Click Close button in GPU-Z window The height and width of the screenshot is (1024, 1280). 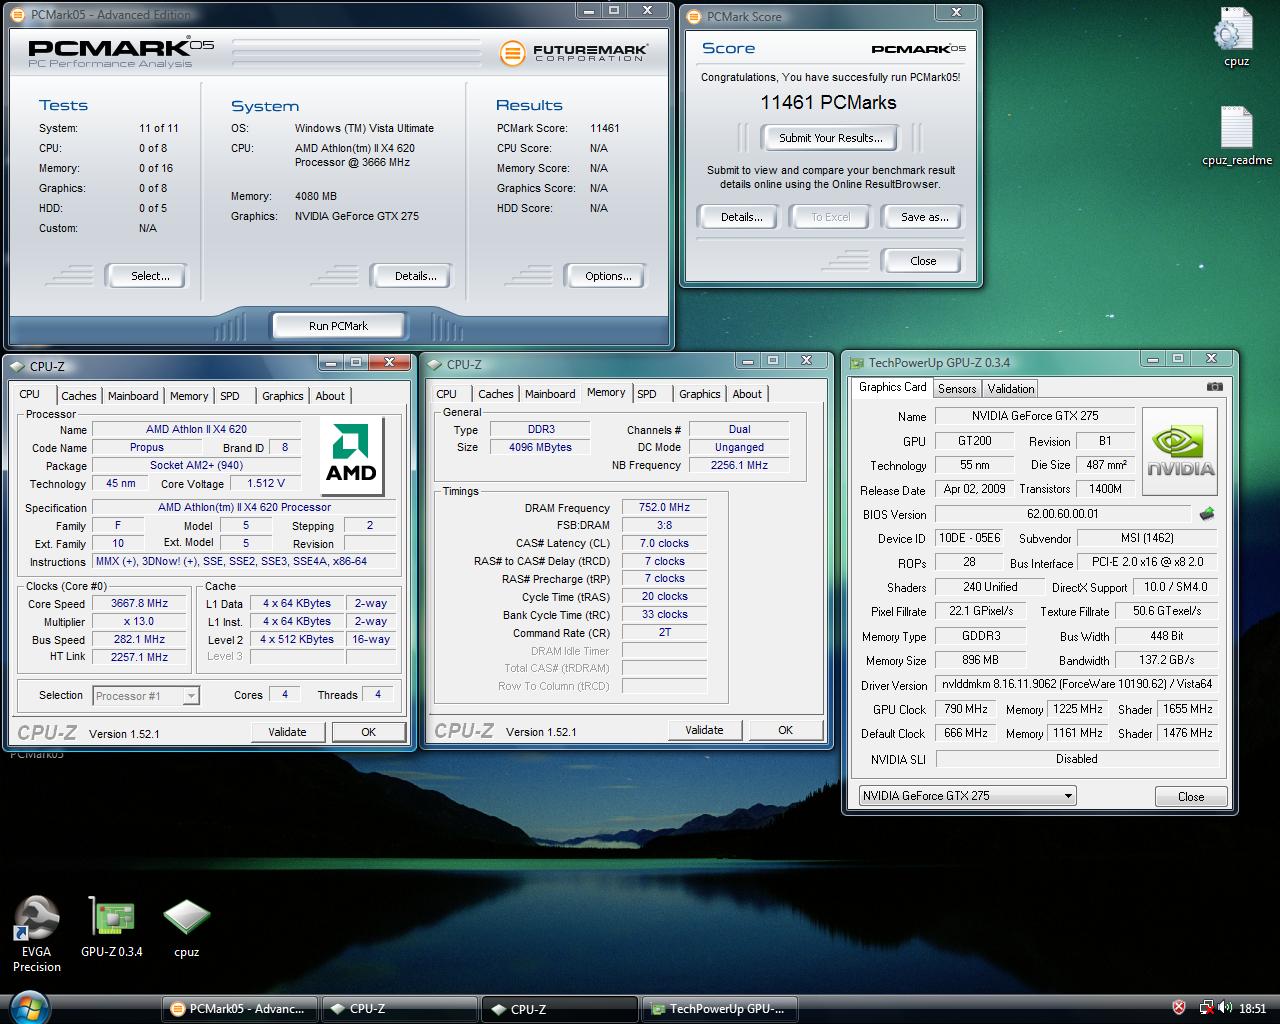point(1191,797)
